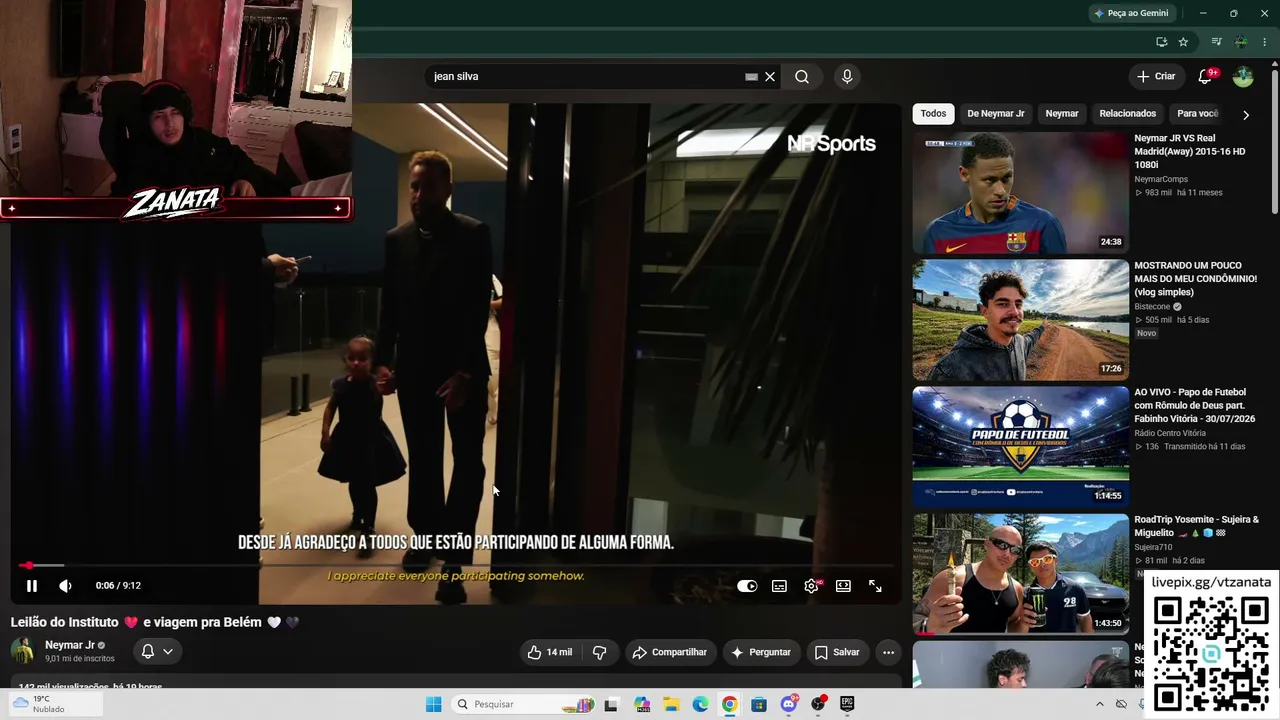Switch to theater mode

[843, 586]
